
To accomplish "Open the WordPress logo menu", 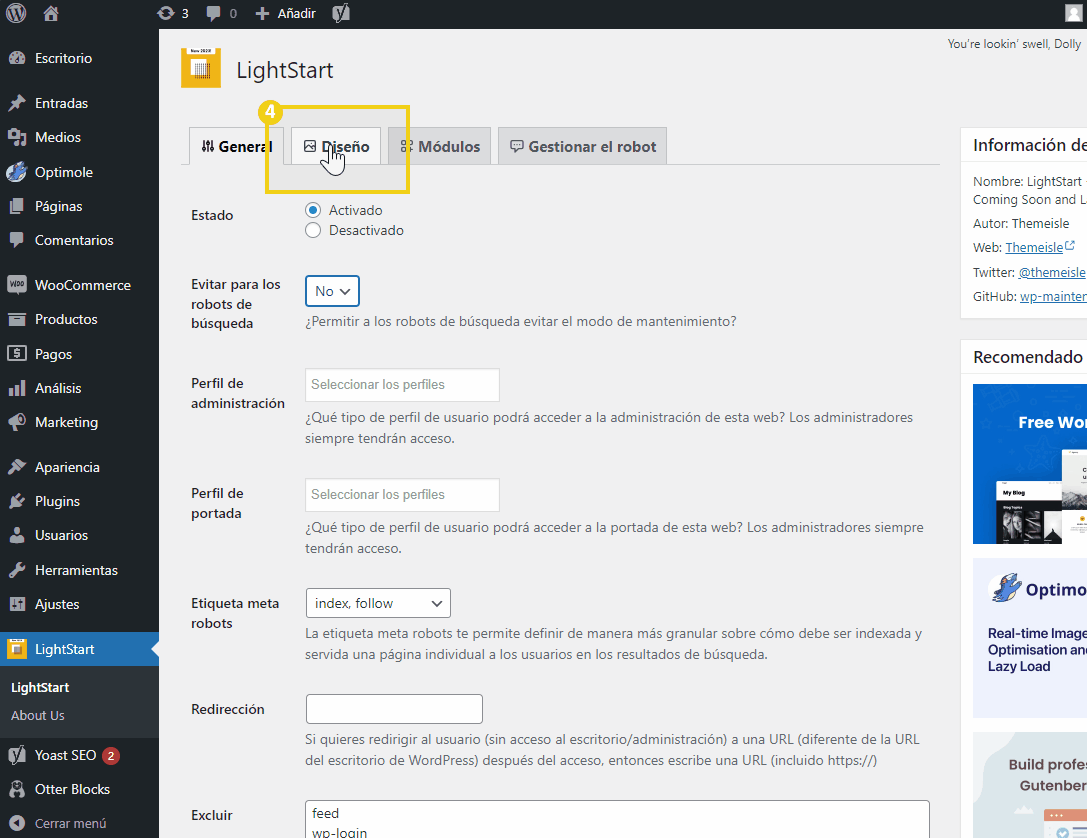I will click(x=16, y=13).
